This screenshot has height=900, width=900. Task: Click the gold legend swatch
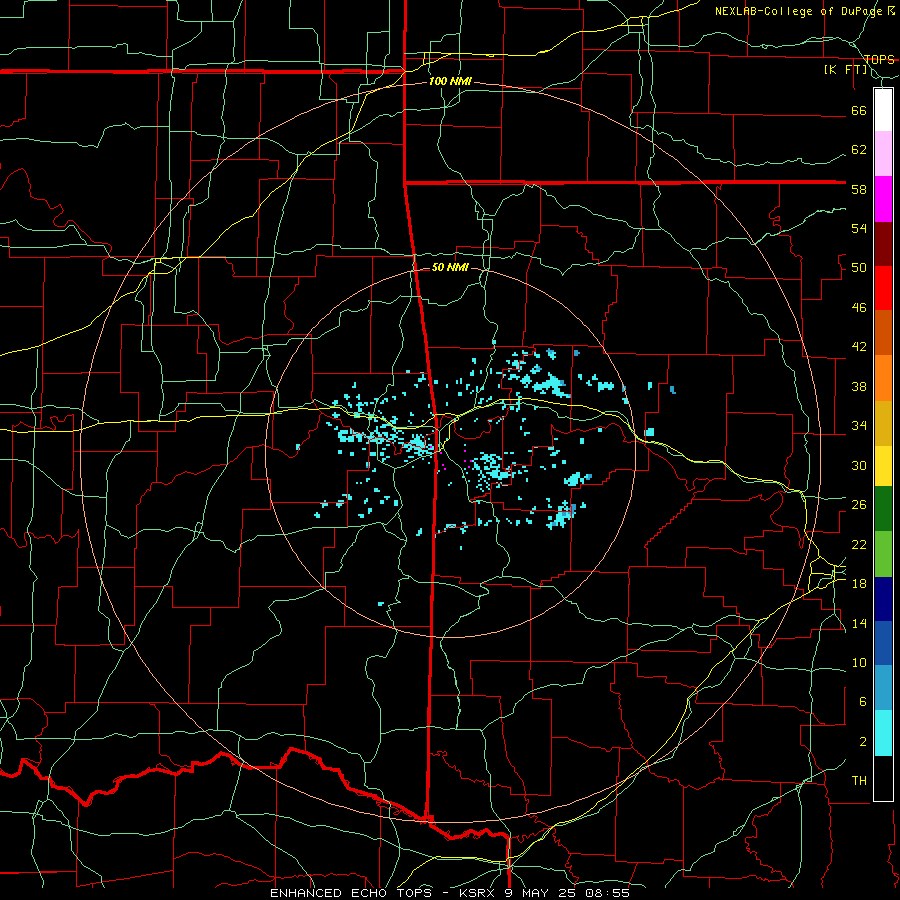point(883,423)
